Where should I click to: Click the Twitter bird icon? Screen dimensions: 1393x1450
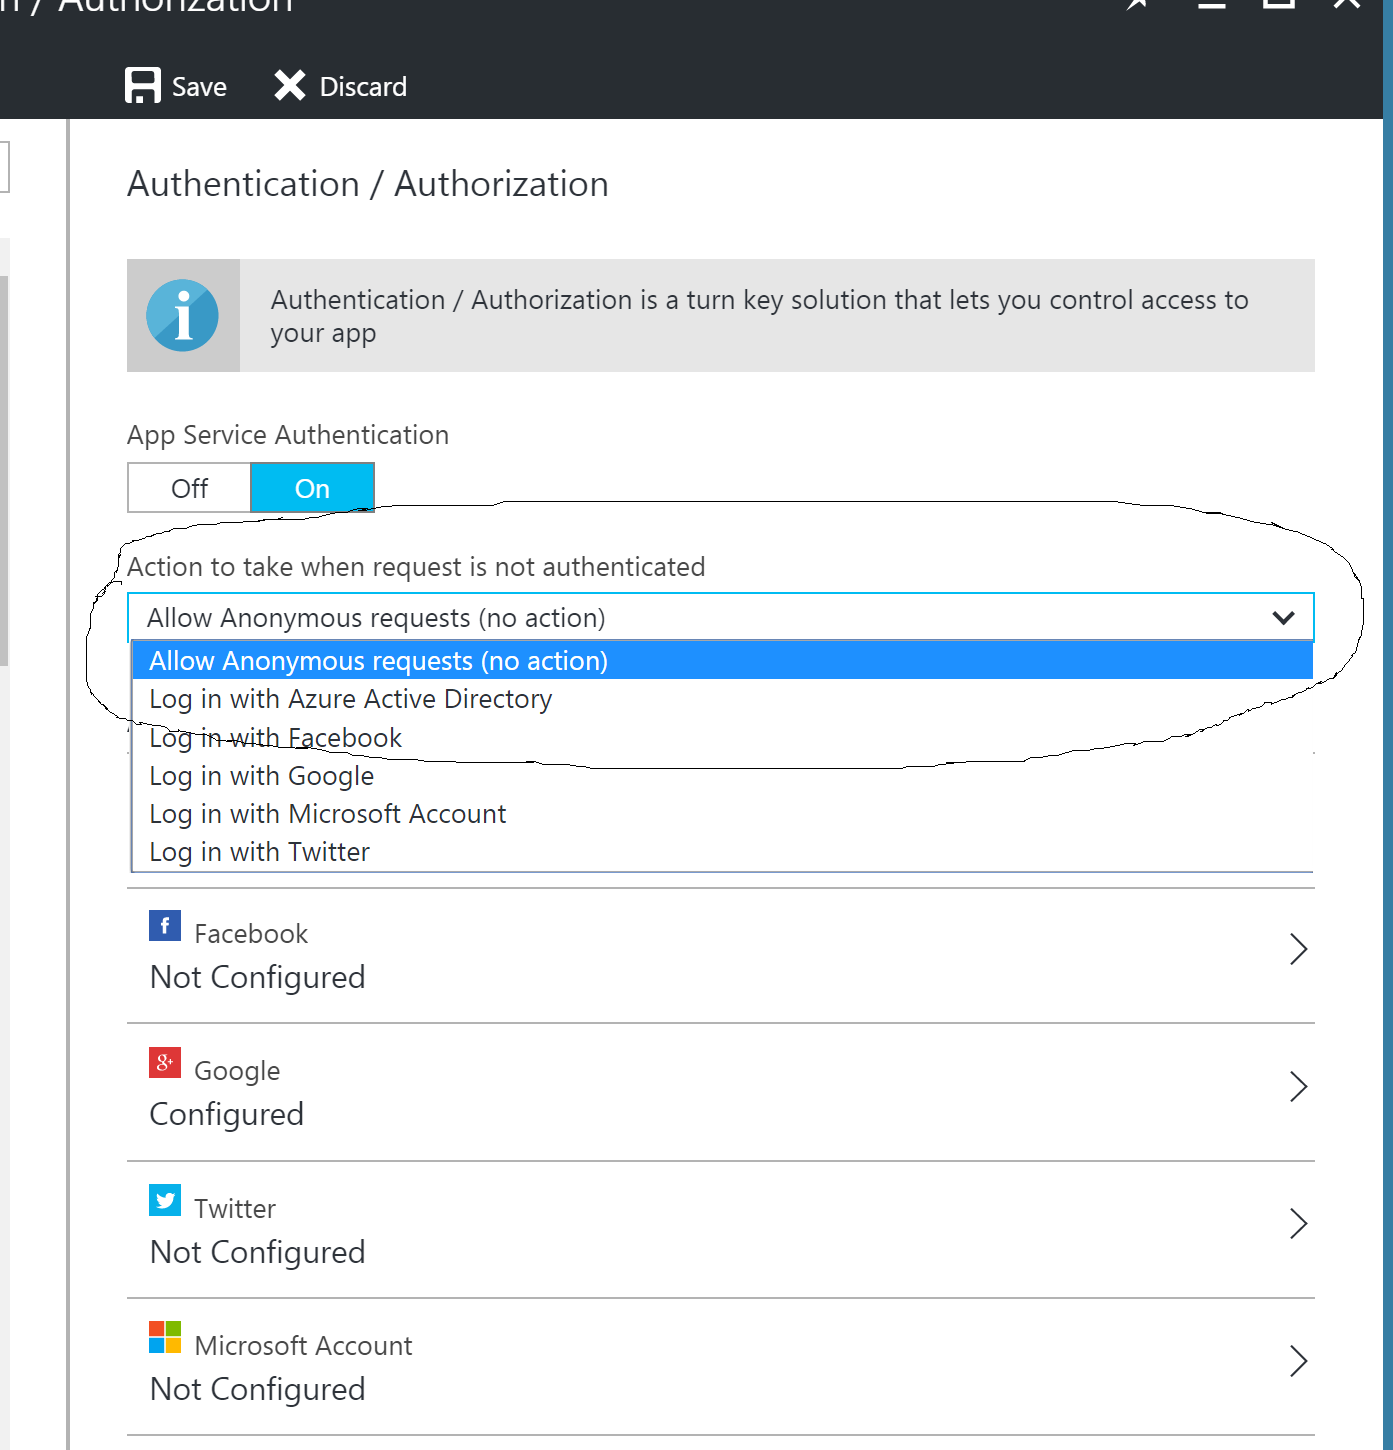coord(165,1200)
